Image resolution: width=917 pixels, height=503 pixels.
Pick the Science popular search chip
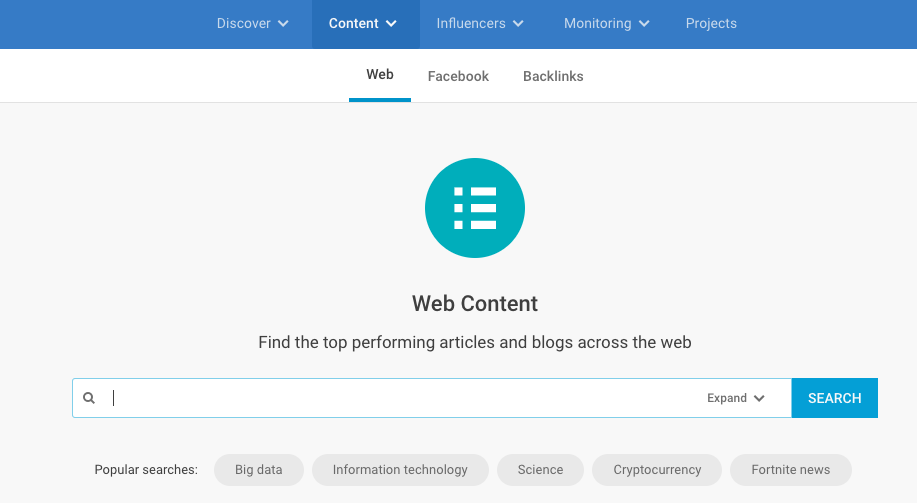point(540,469)
